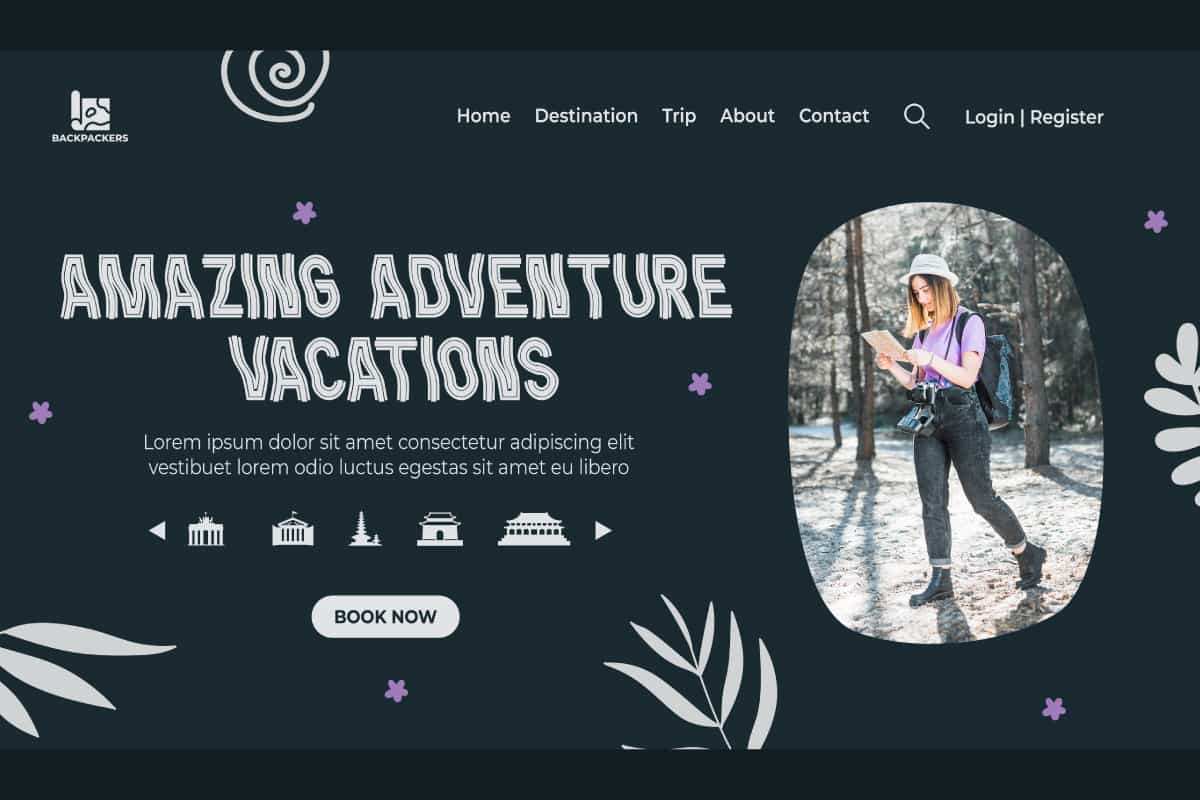
Task: Select the Brandenburg Gate landmark icon
Action: [x=206, y=530]
